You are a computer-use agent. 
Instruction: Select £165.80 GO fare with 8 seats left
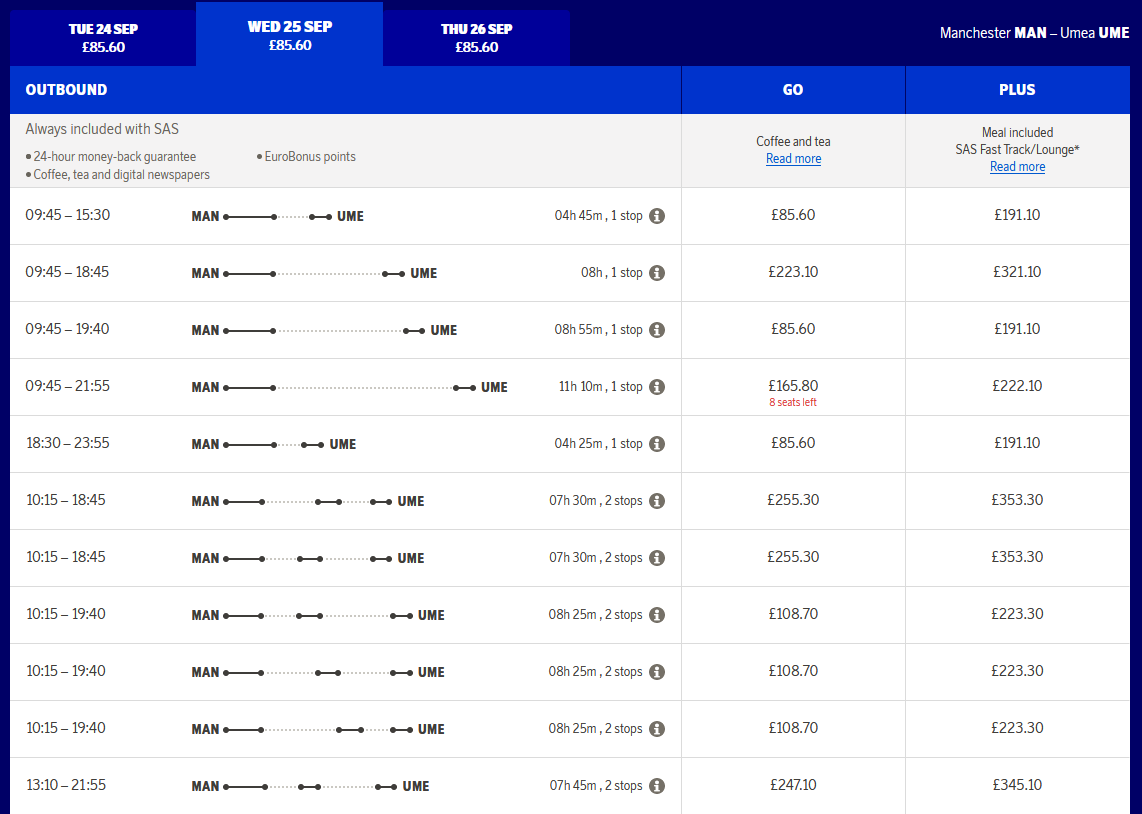pyautogui.click(x=793, y=387)
